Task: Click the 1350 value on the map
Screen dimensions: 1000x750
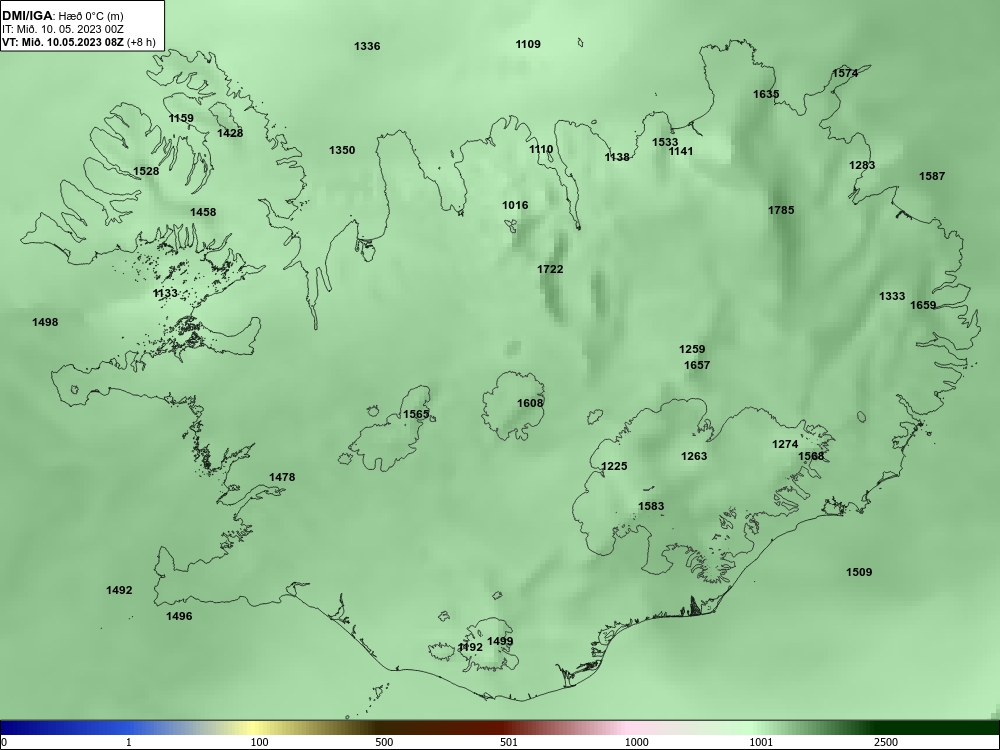Action: [x=342, y=151]
